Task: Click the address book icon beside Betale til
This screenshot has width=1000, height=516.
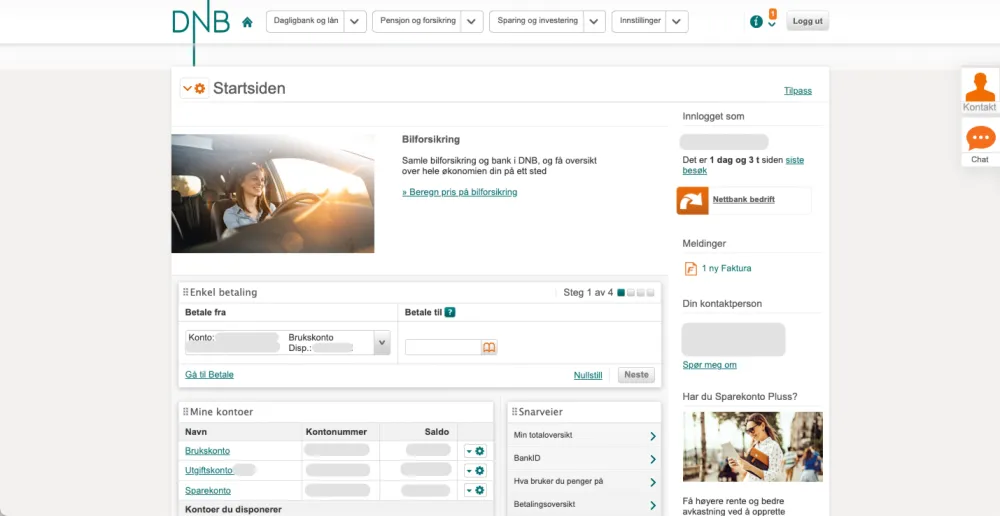Action: click(490, 348)
